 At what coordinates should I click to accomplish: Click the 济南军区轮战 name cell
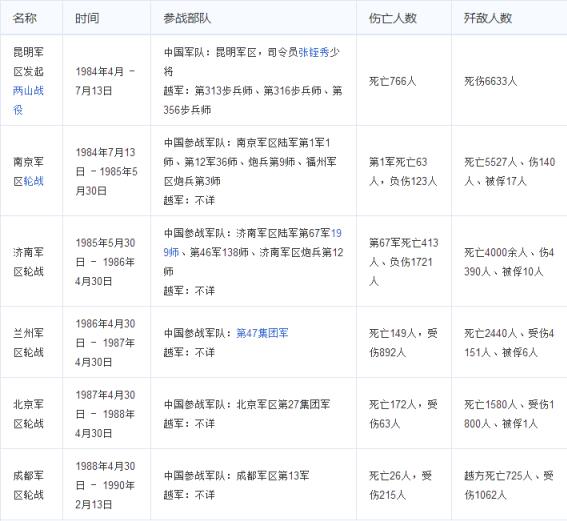click(31, 261)
